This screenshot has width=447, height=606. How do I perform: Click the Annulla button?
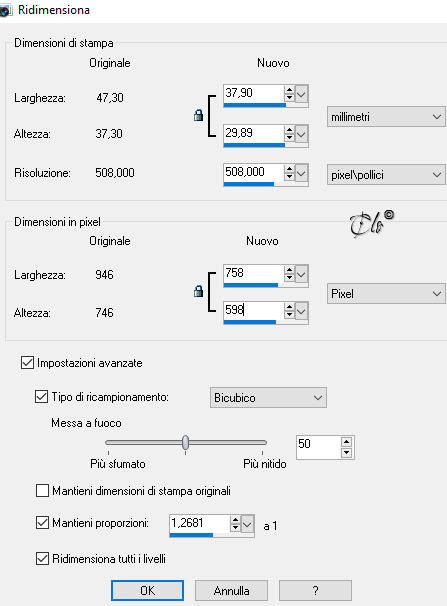(x=231, y=591)
